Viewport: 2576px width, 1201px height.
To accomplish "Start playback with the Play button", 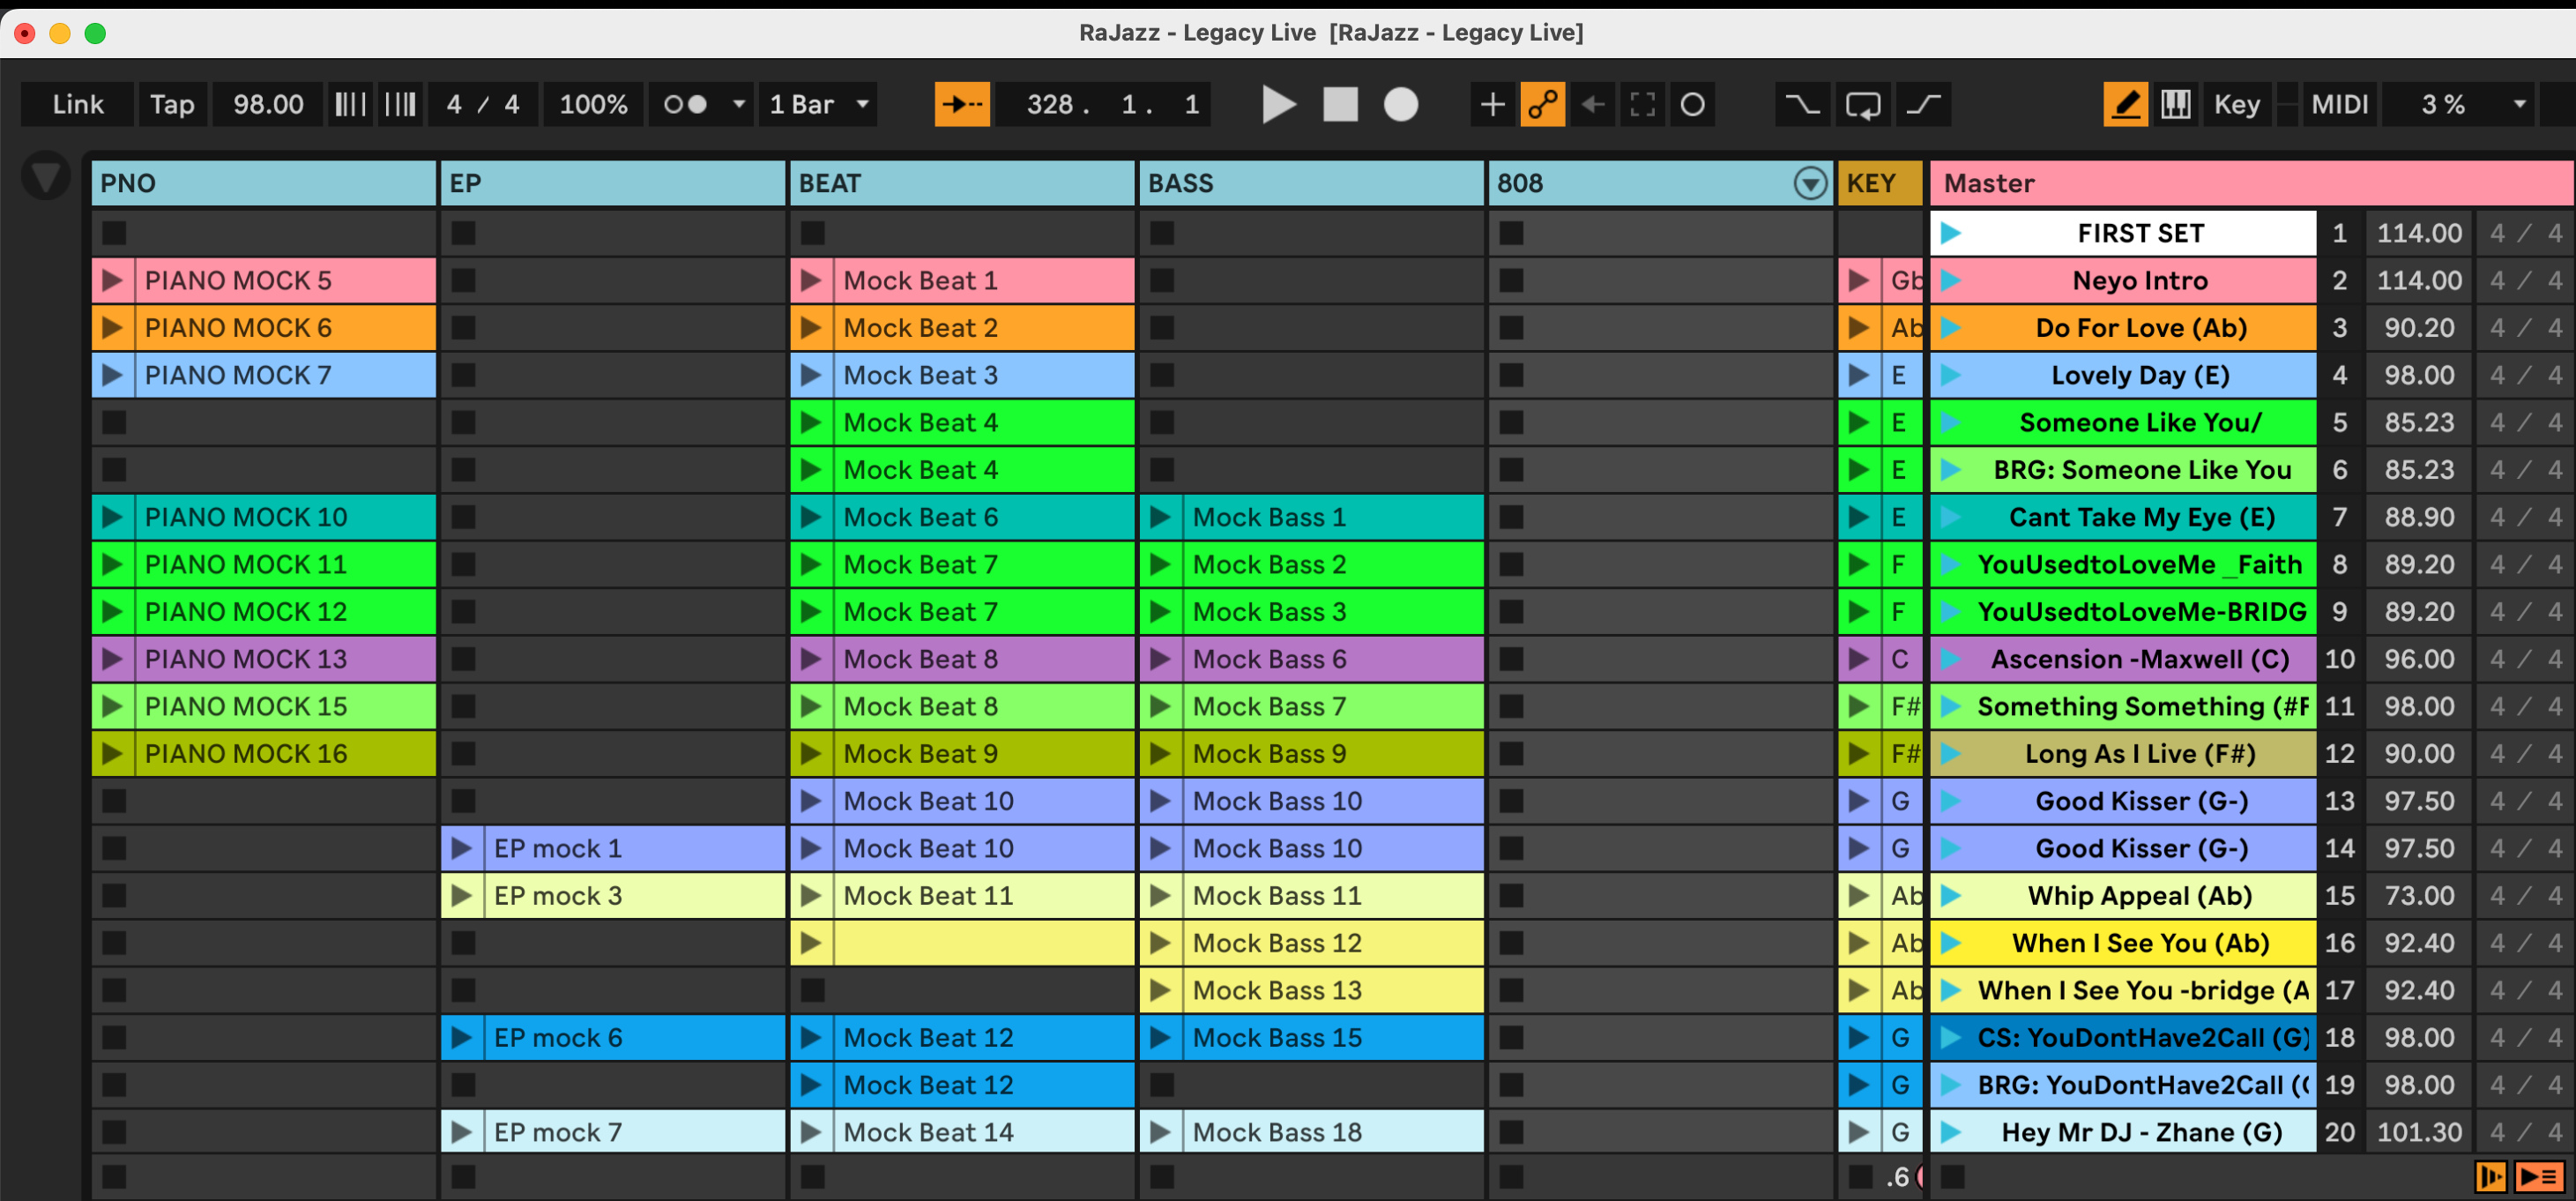I will [1278, 105].
